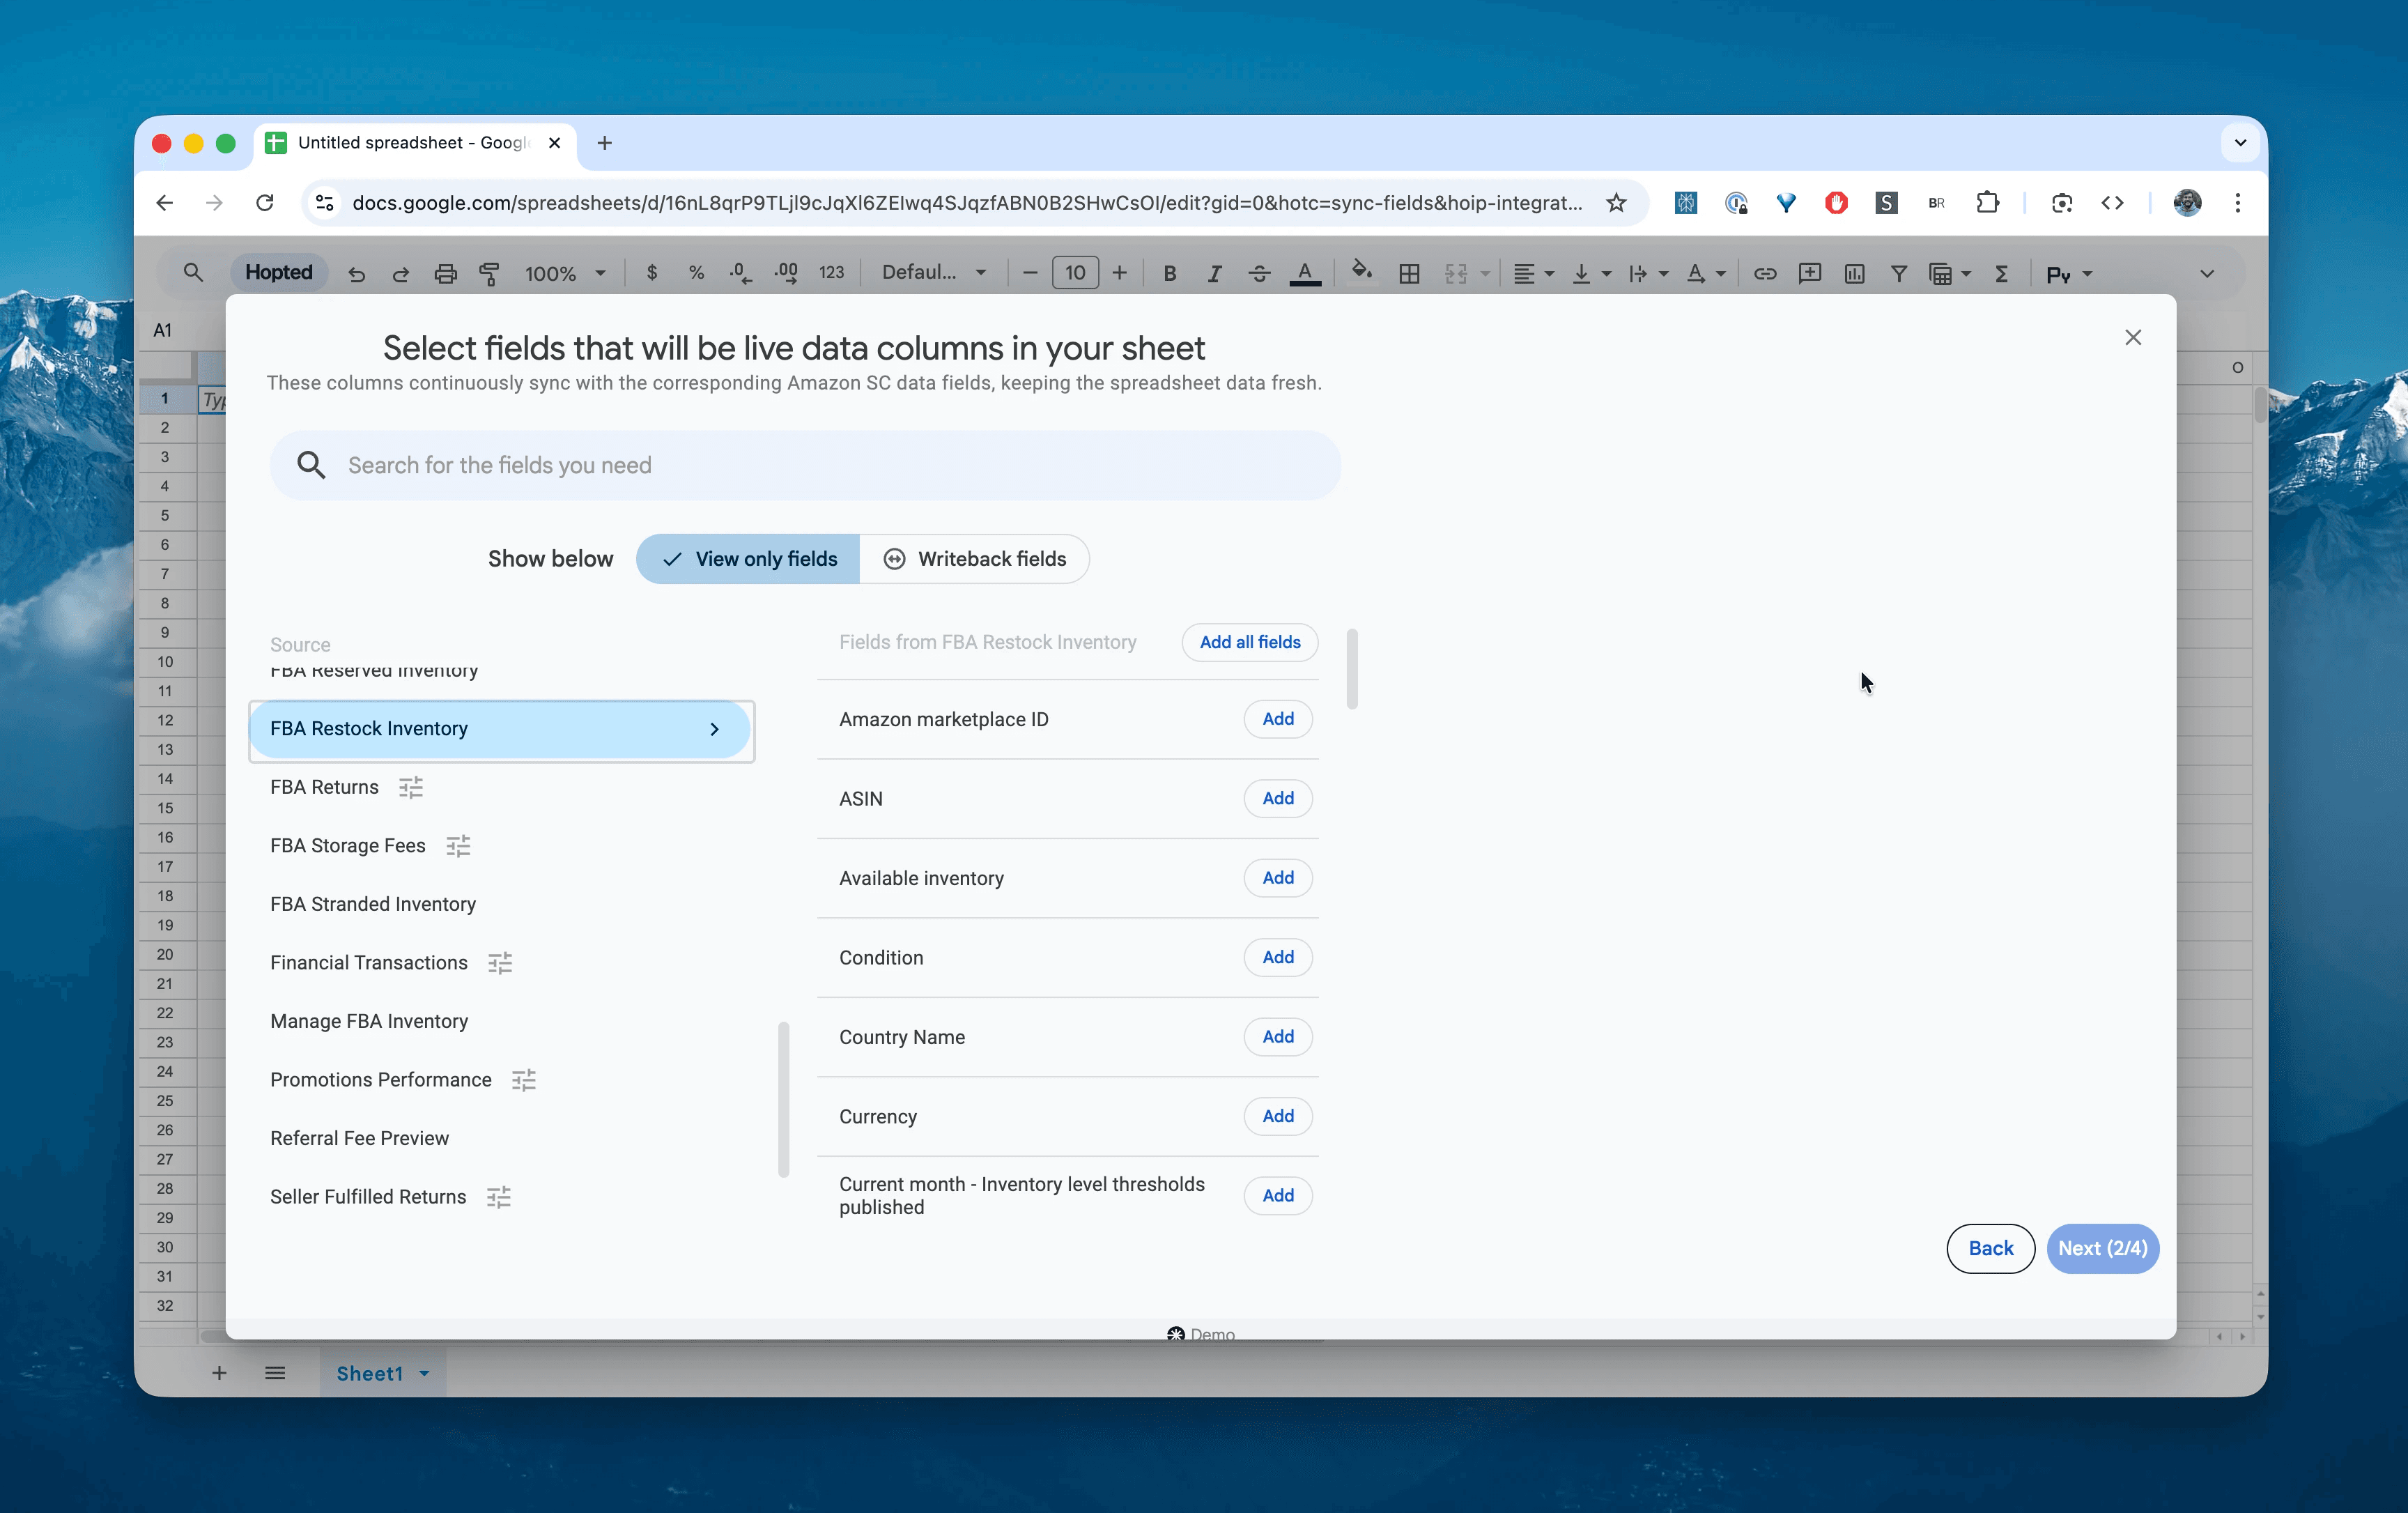2408x1513 pixels.
Task: Click the Functions sigma icon
Action: [x=2001, y=274]
